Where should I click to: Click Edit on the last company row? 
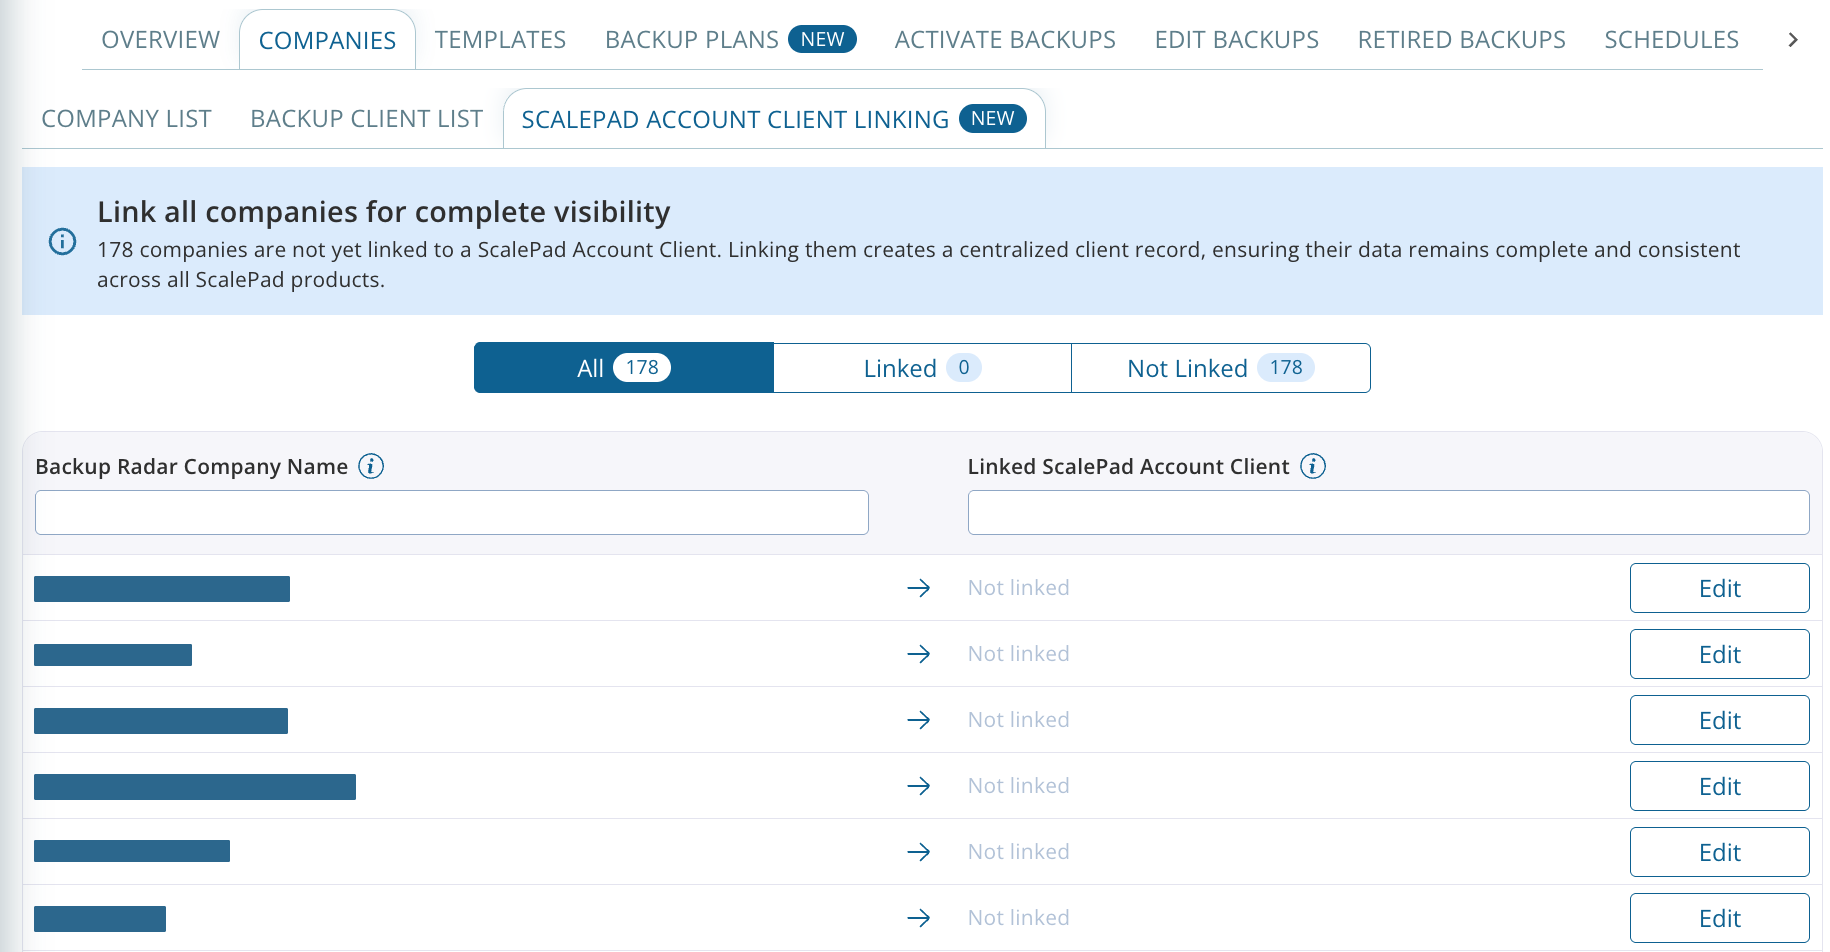point(1719,917)
